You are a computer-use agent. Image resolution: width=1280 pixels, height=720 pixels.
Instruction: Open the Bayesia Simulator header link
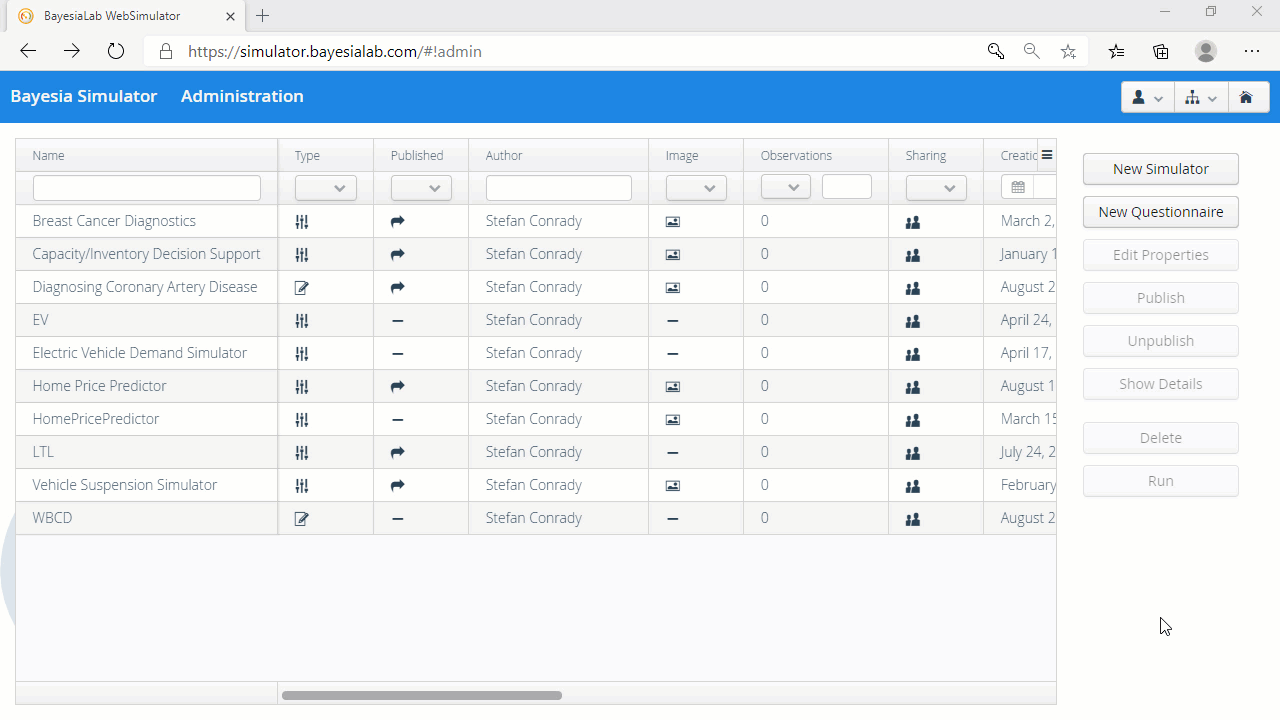coord(84,96)
